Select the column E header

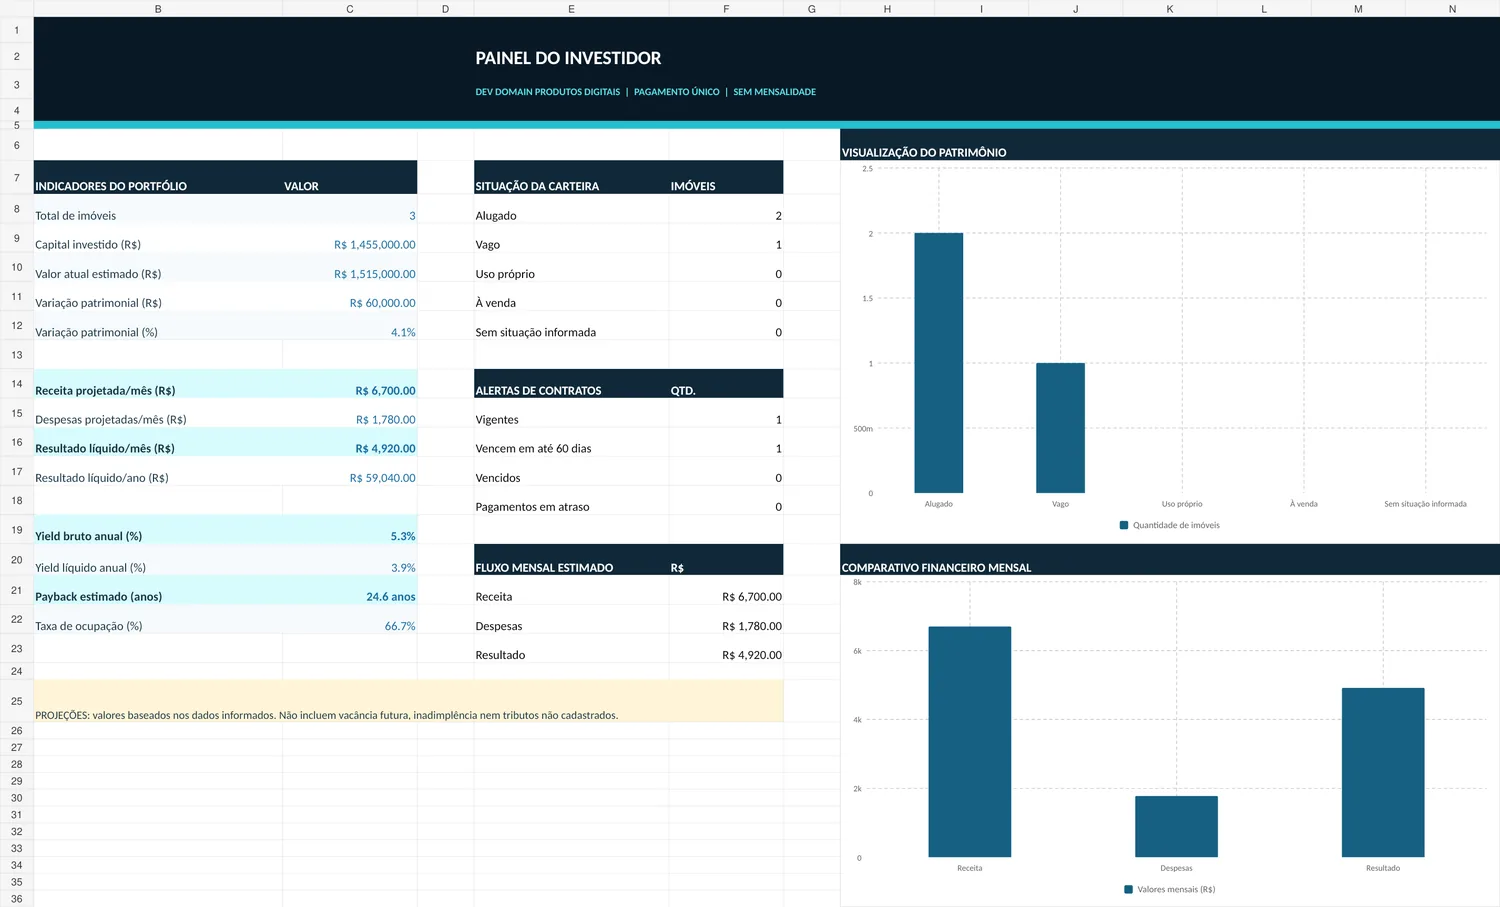point(571,9)
